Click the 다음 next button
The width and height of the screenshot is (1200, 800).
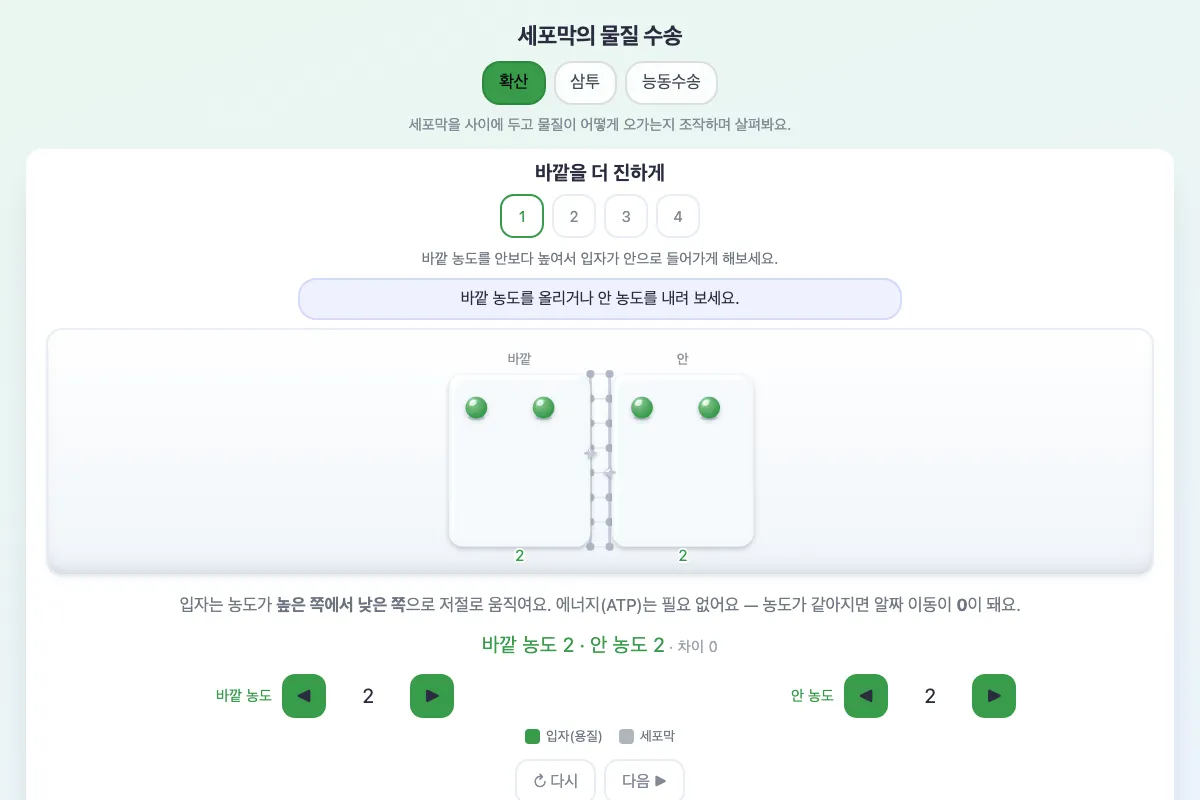click(644, 781)
